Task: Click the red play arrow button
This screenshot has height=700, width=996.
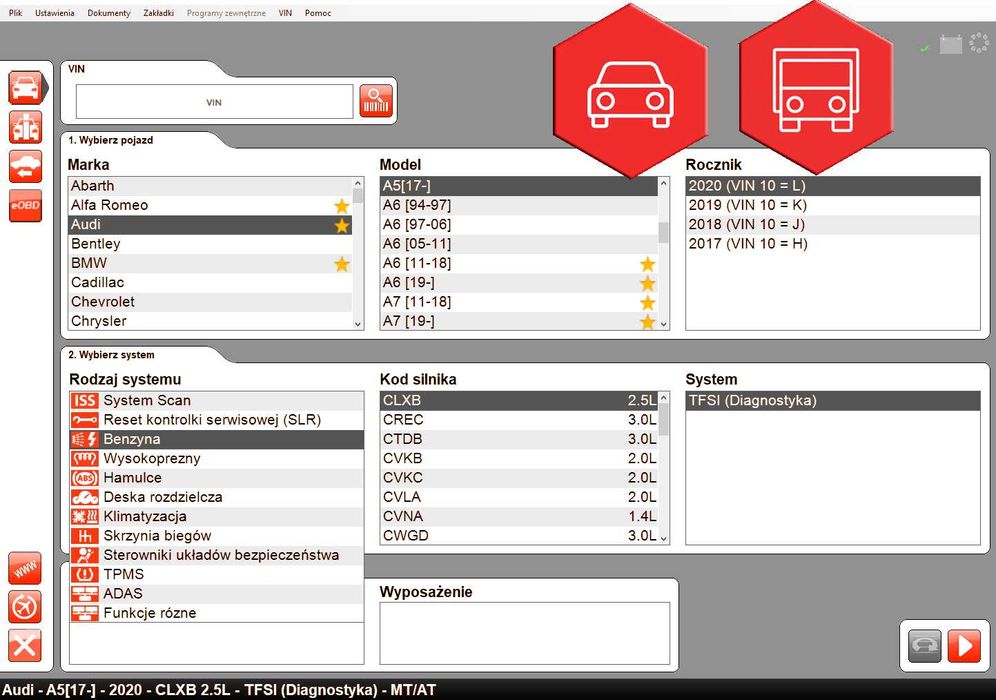Action: click(964, 646)
